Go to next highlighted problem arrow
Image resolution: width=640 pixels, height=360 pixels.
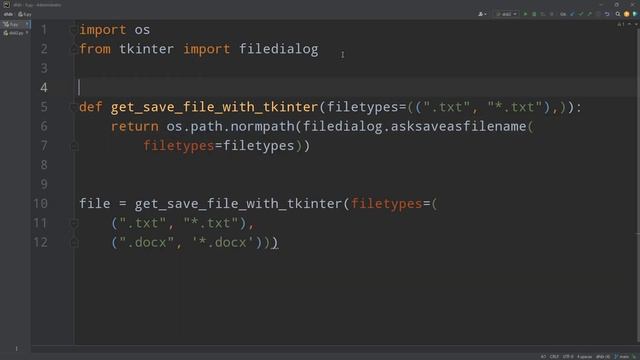coord(636,24)
